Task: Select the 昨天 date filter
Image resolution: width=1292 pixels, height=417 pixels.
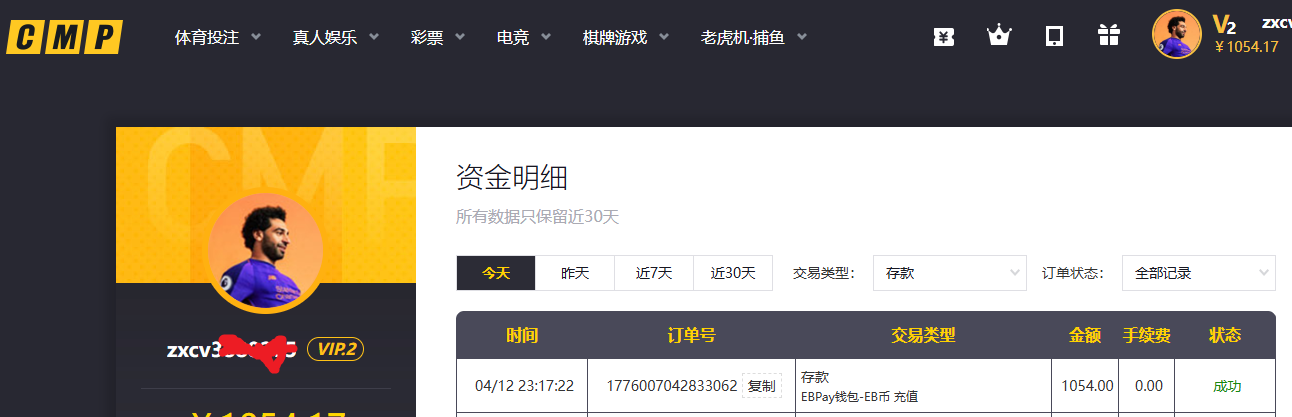Action: pos(575,273)
